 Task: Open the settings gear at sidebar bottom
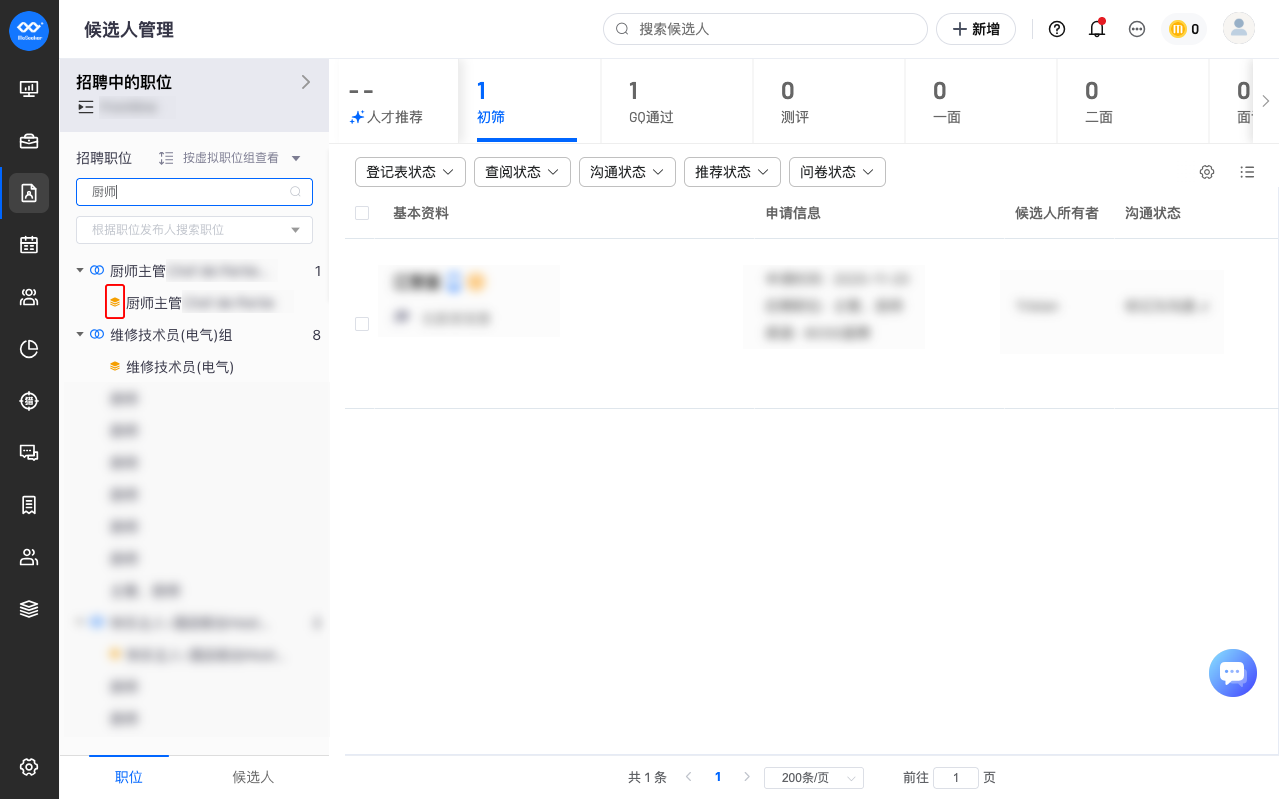(29, 767)
